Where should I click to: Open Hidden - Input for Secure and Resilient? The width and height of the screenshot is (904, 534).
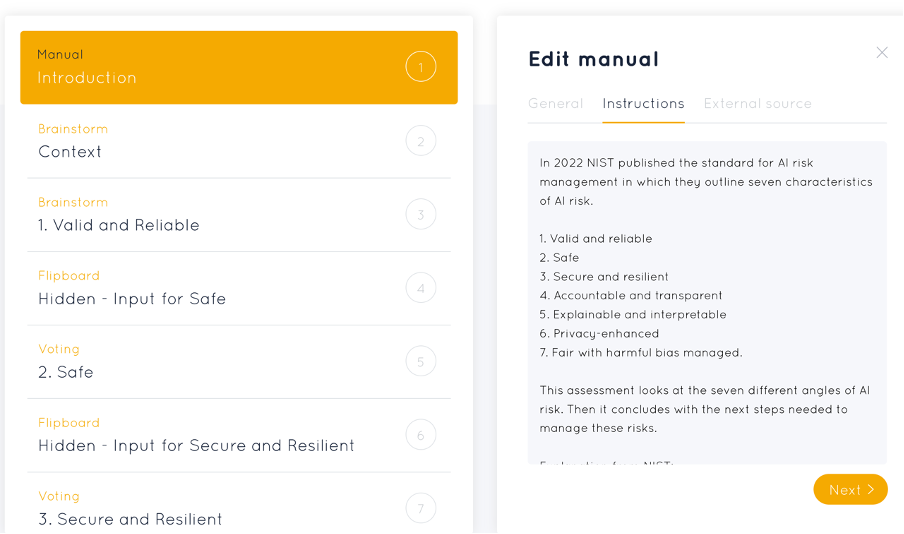point(200,436)
